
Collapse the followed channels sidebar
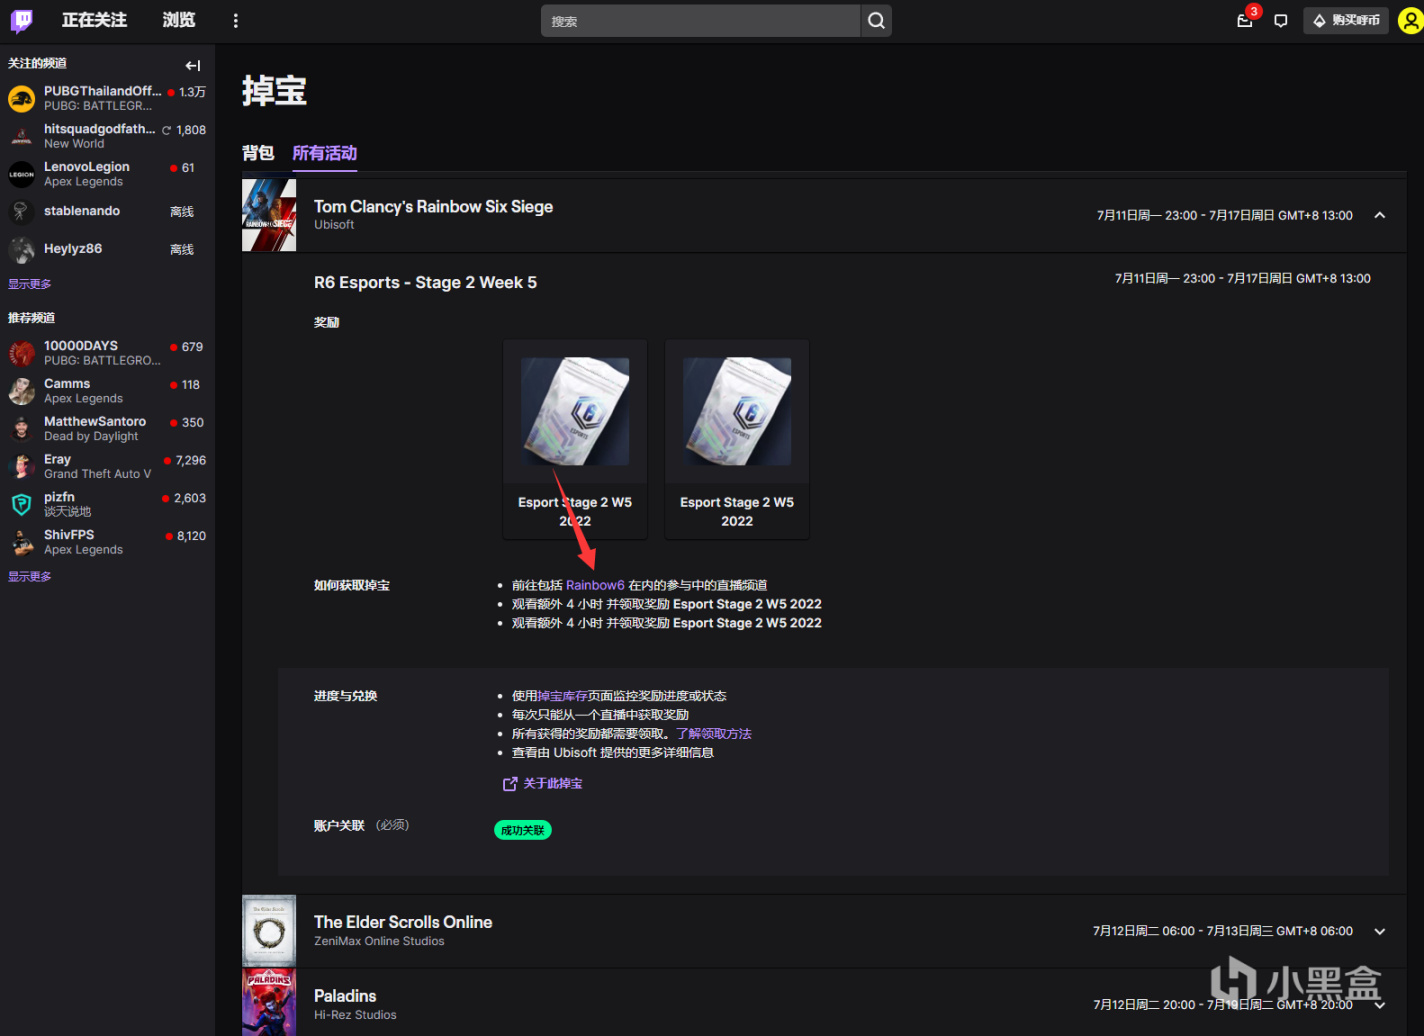(193, 65)
